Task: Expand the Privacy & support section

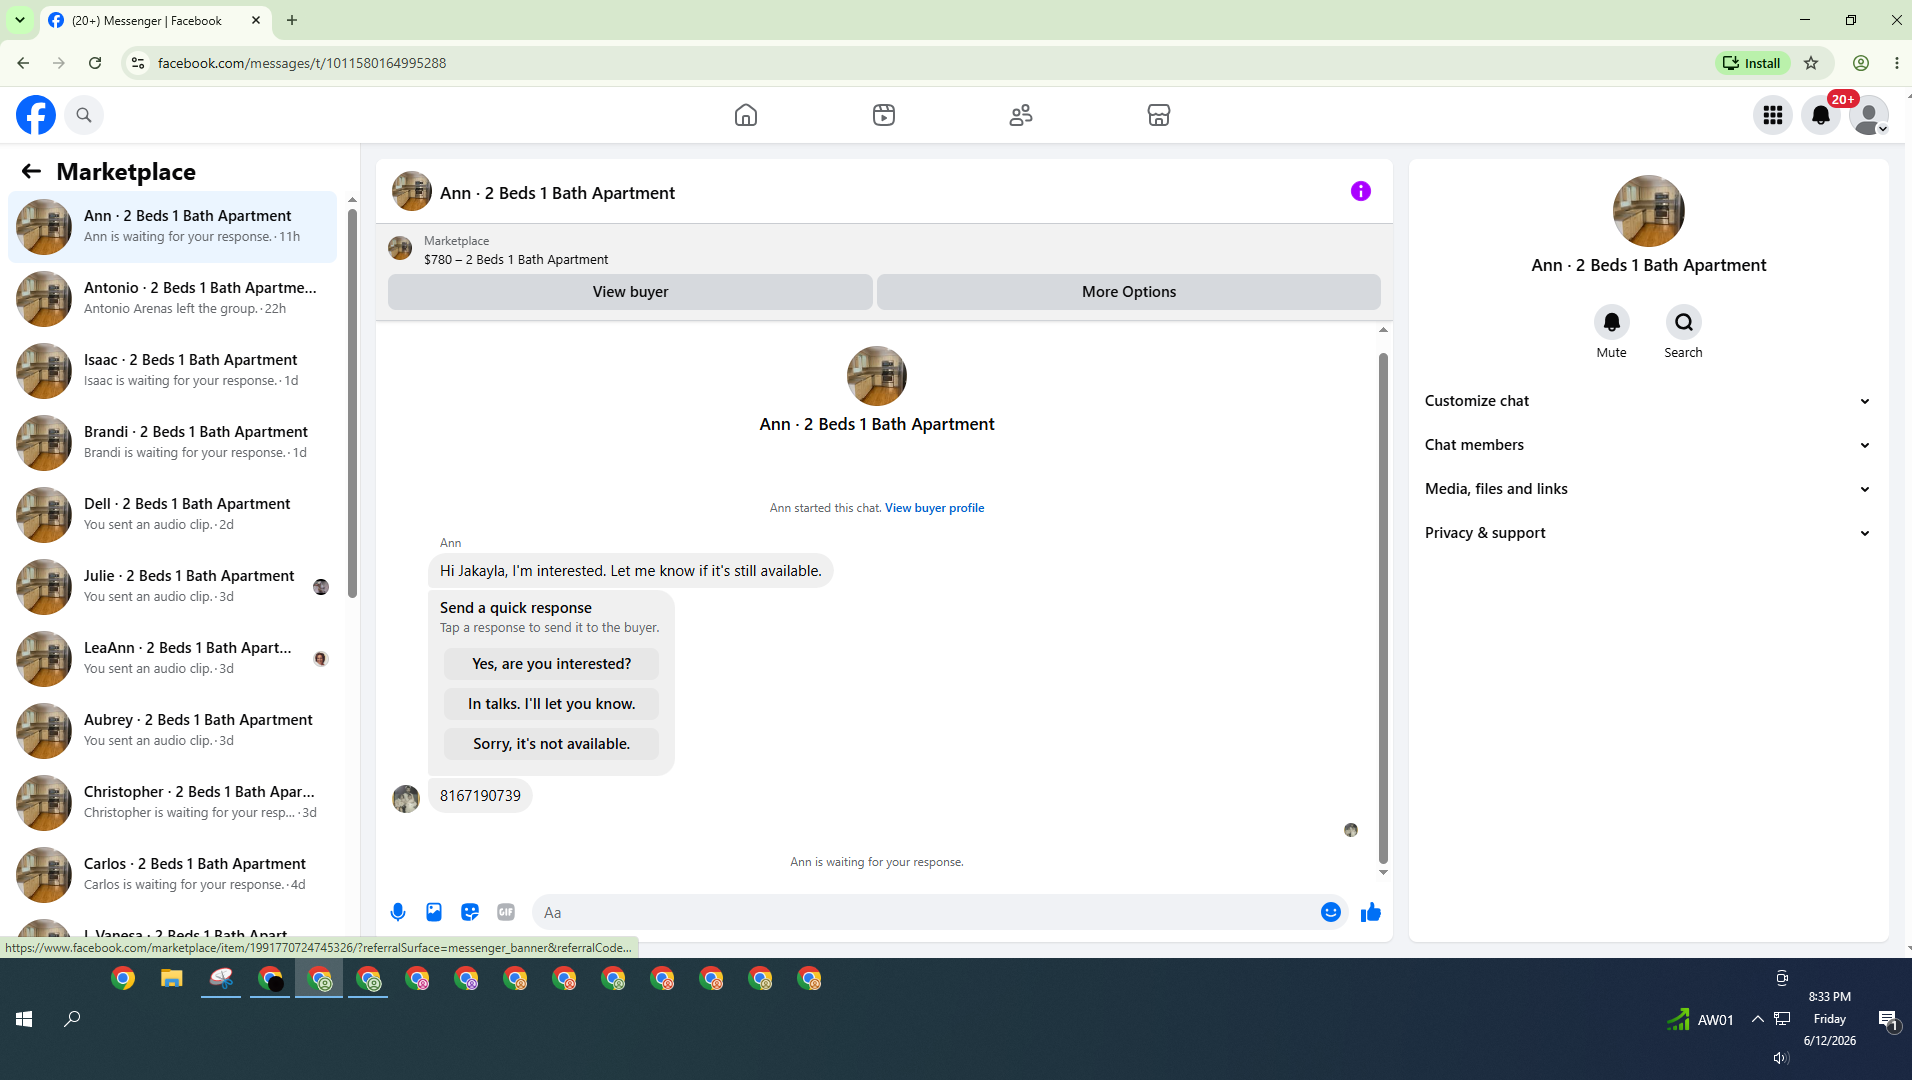Action: click(x=1648, y=533)
